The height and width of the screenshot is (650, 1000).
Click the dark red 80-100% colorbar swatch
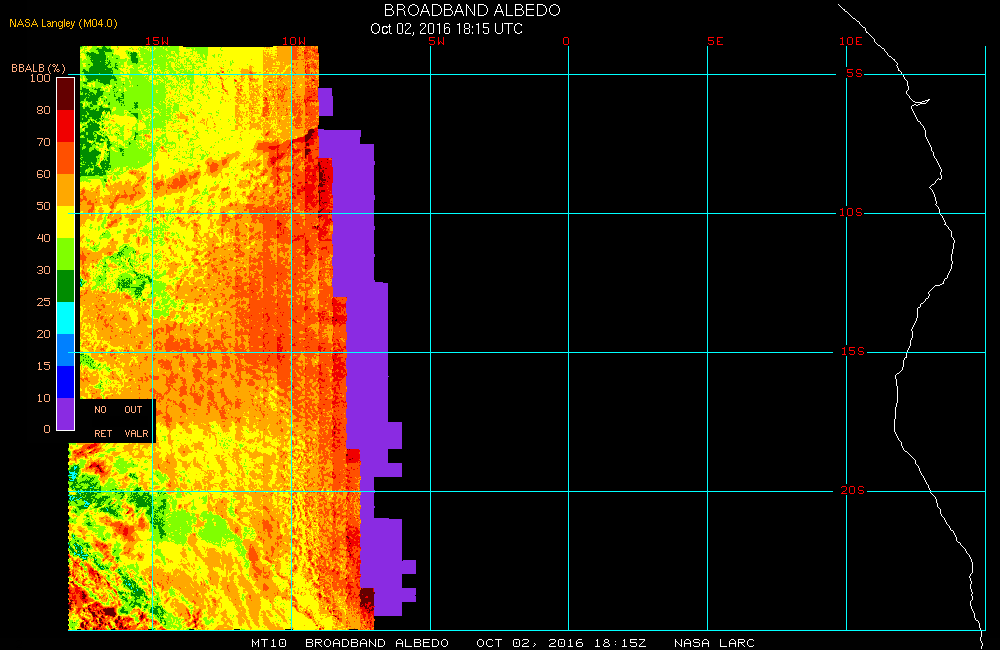65,93
